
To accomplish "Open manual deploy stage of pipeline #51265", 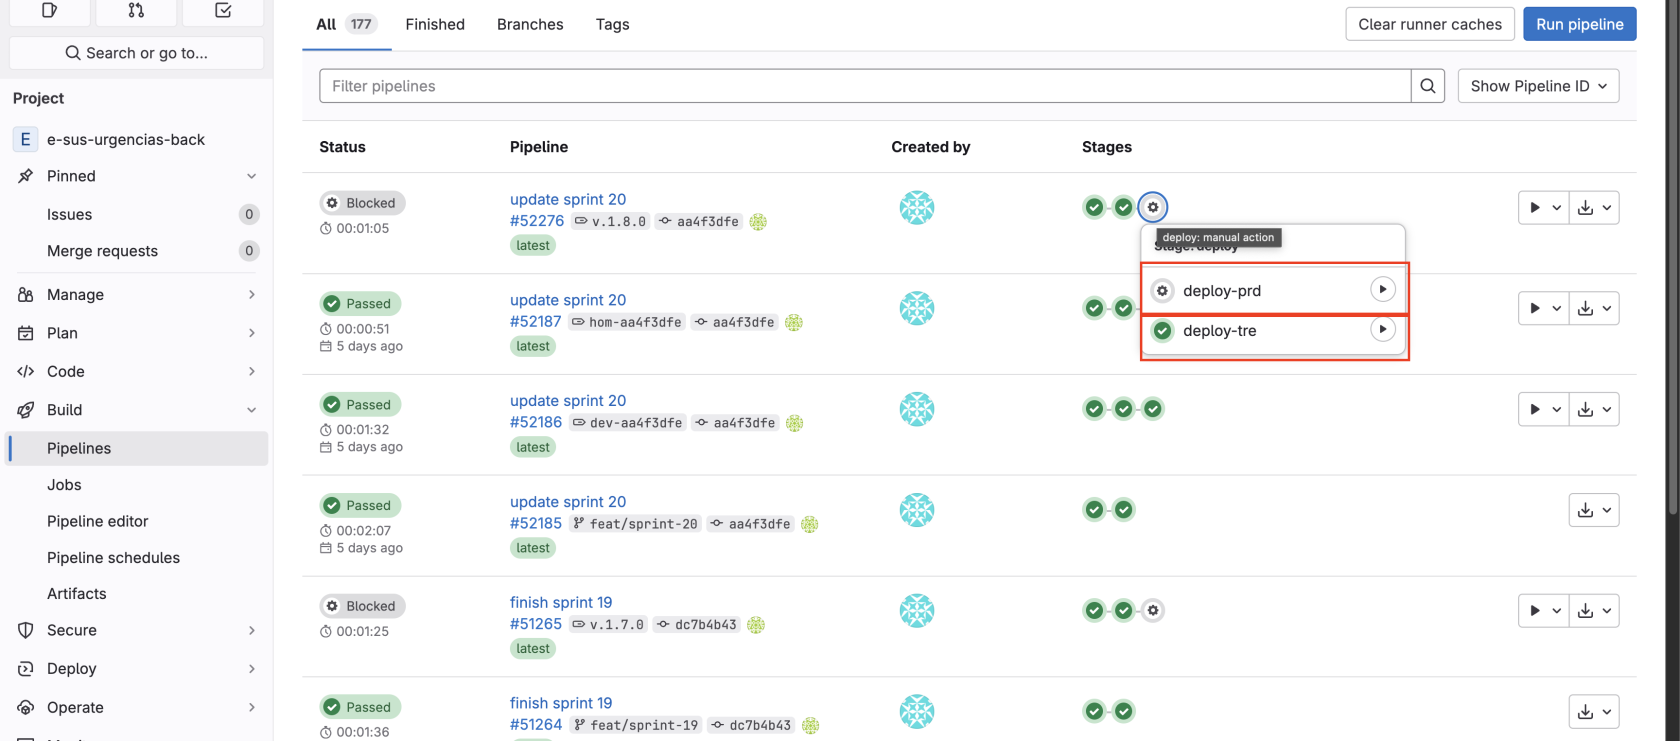I will [1153, 610].
